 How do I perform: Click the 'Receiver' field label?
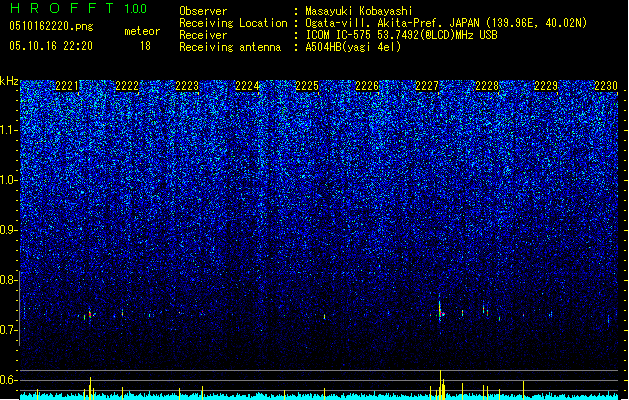203,35
